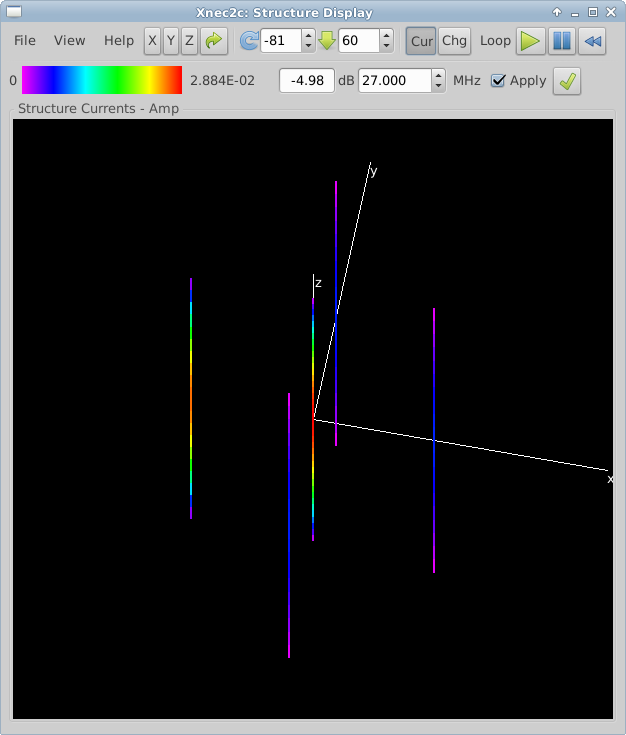
Task: Open the Help menu
Action: pyautogui.click(x=119, y=41)
